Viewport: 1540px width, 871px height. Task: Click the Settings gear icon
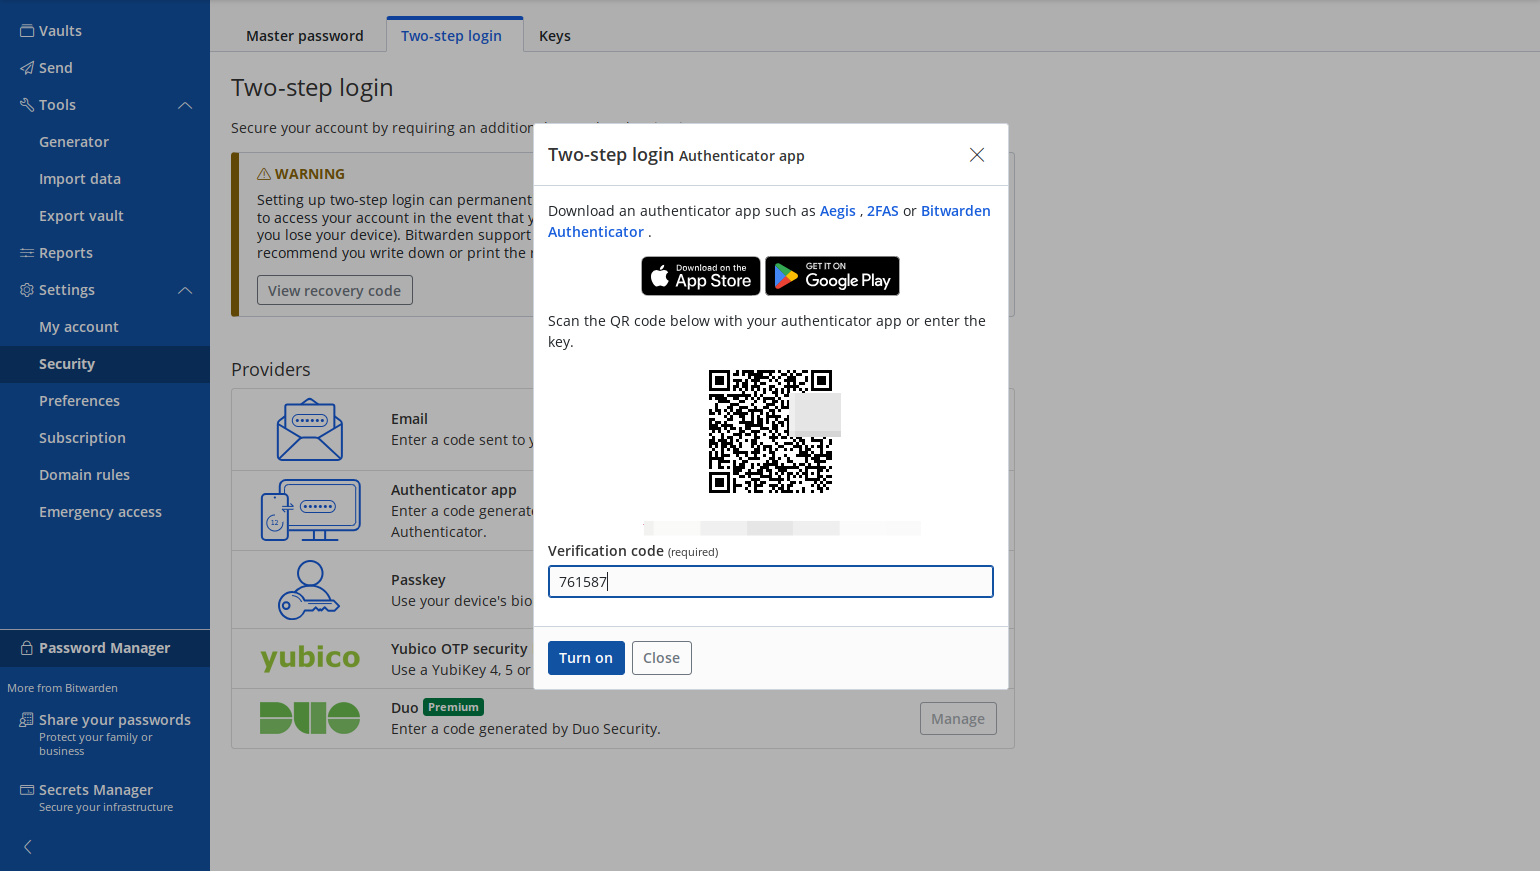27,290
